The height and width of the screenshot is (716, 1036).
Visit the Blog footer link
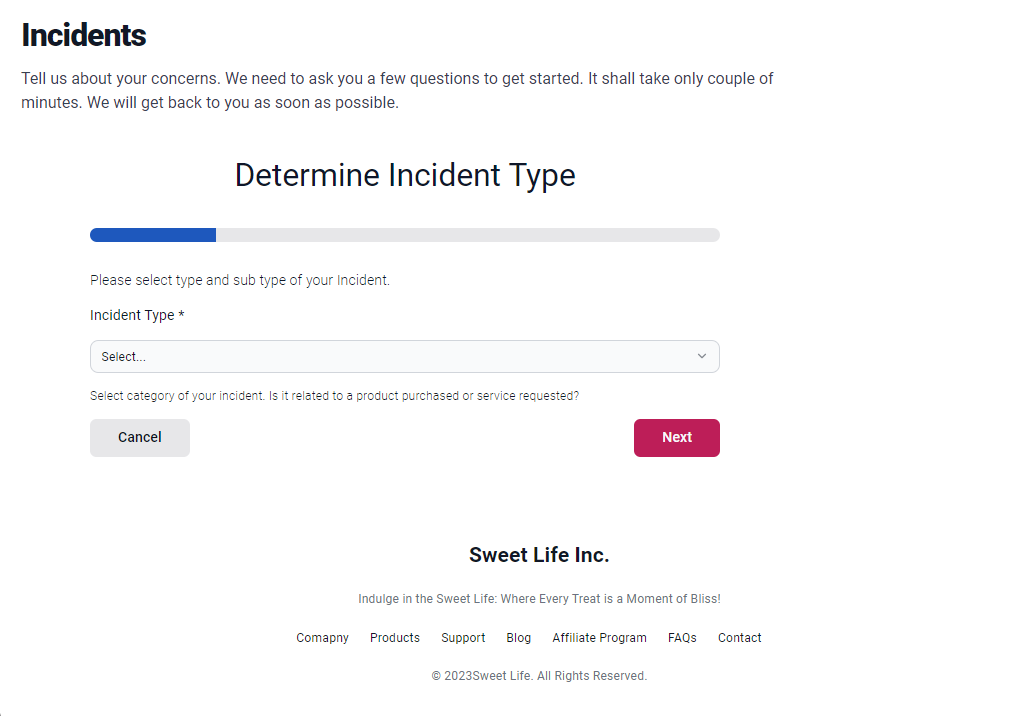(519, 638)
